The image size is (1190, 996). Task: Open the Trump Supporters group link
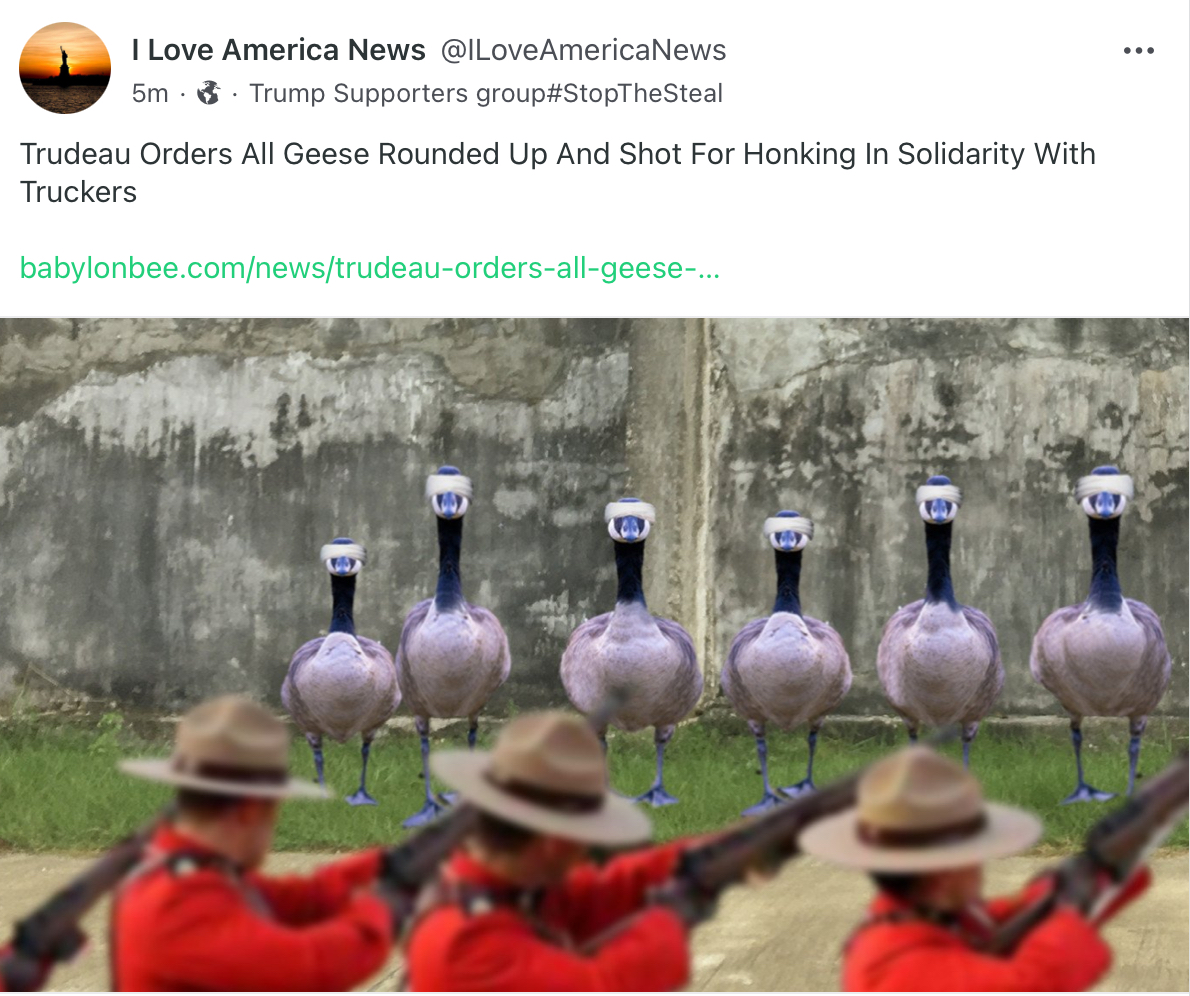click(397, 93)
